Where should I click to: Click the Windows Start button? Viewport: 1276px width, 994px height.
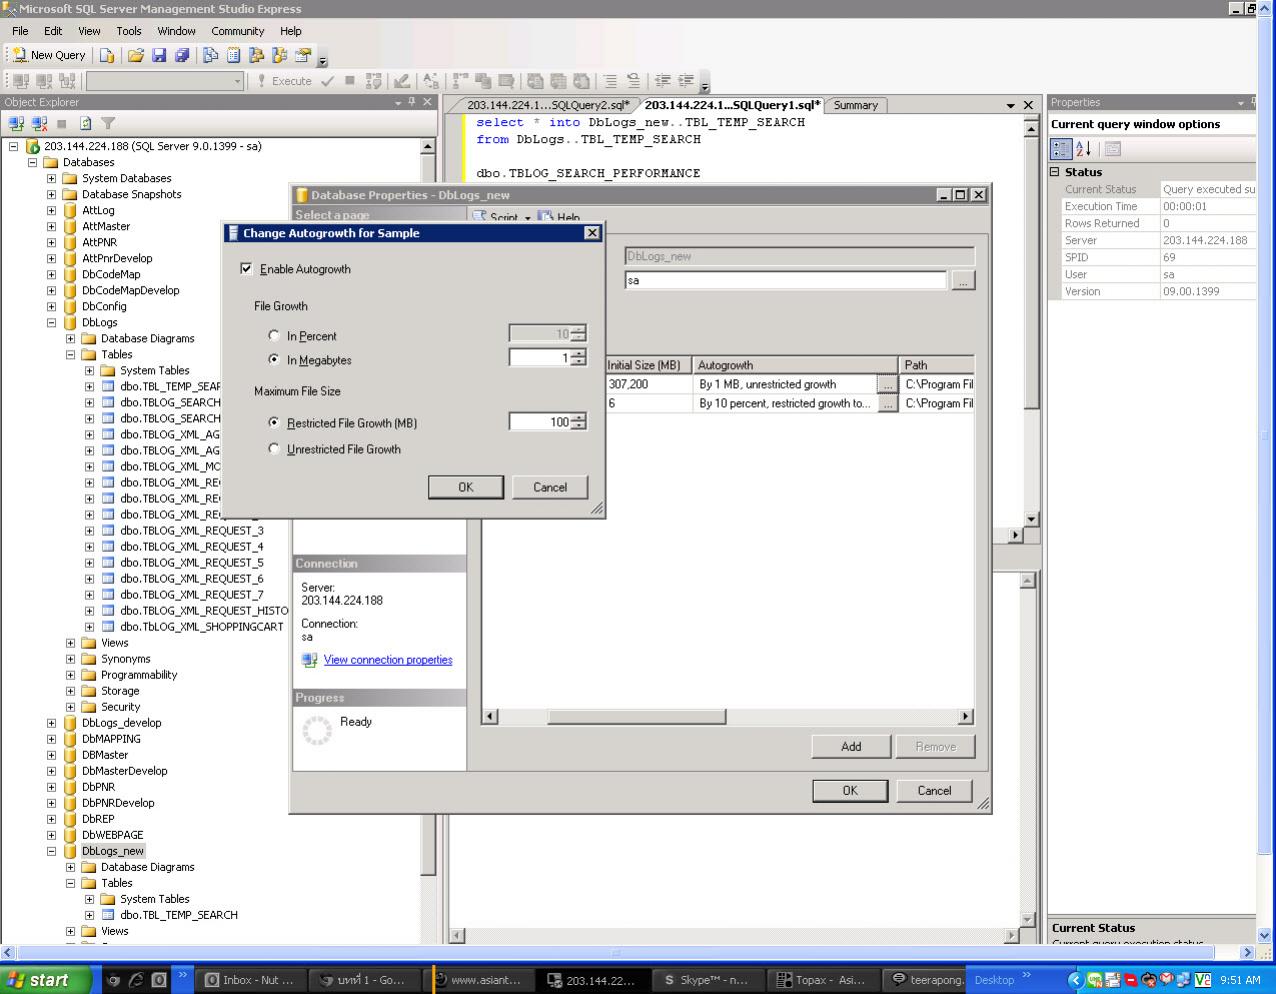[45, 980]
